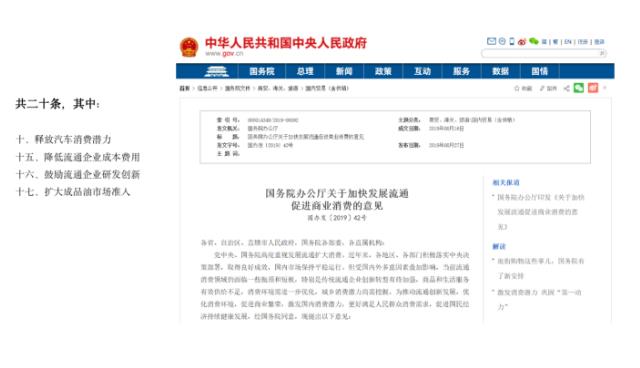Open the 国务院 navigation tab

(262, 71)
